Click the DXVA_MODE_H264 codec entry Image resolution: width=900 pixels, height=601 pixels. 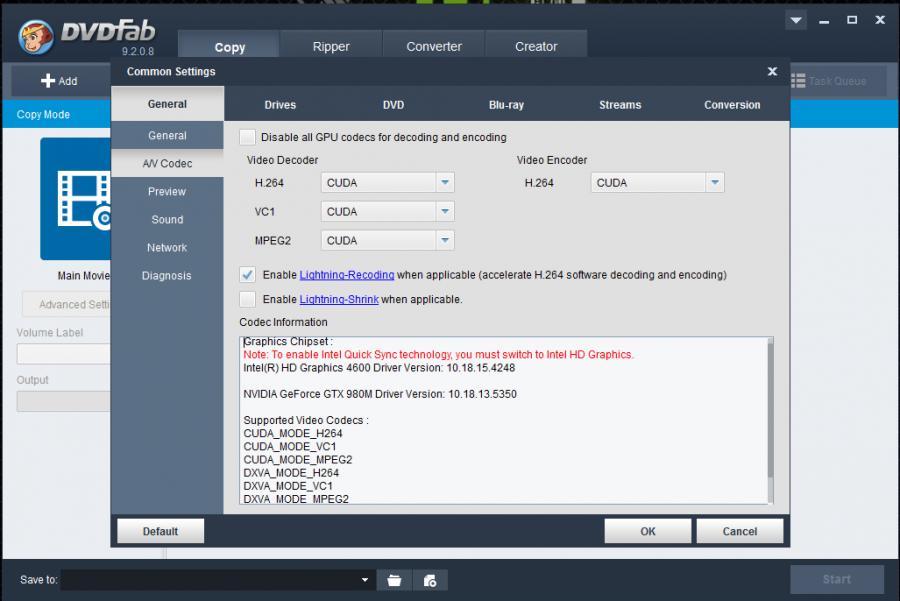[x=291, y=473]
